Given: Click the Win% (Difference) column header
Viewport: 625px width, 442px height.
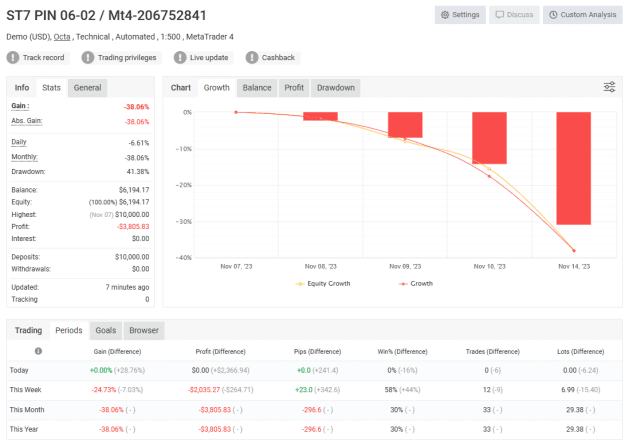Looking at the screenshot, I should pos(402,352).
